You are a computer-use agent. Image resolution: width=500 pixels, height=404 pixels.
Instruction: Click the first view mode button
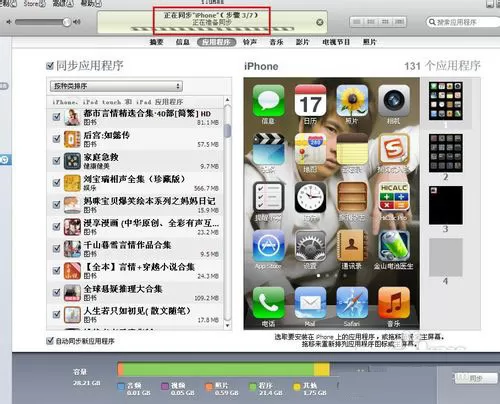[357, 22]
